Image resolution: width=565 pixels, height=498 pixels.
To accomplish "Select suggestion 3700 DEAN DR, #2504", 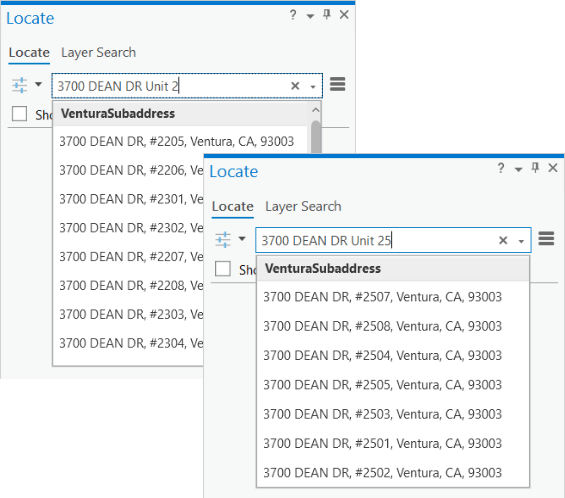I will 393,356.
